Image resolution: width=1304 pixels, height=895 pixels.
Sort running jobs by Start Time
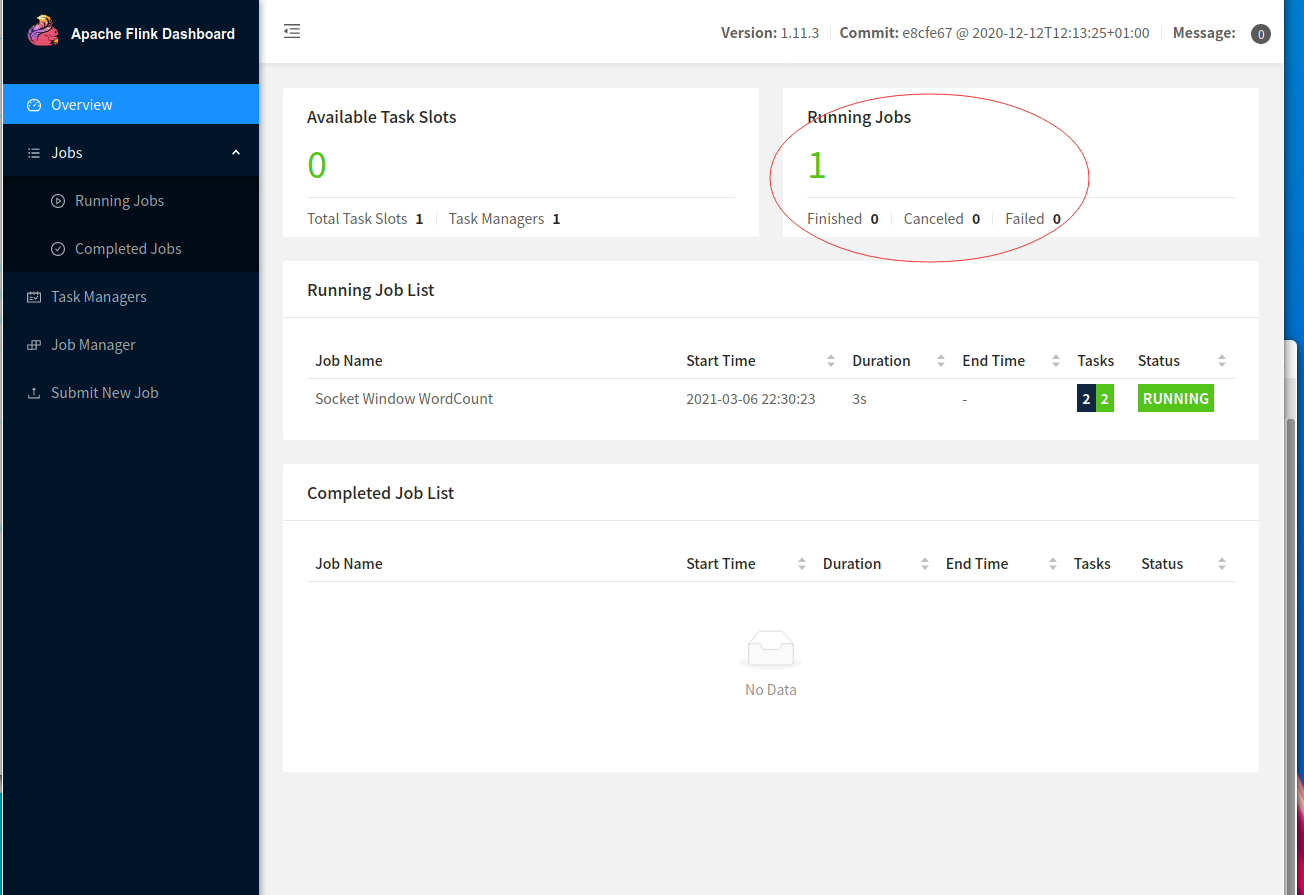(831, 361)
